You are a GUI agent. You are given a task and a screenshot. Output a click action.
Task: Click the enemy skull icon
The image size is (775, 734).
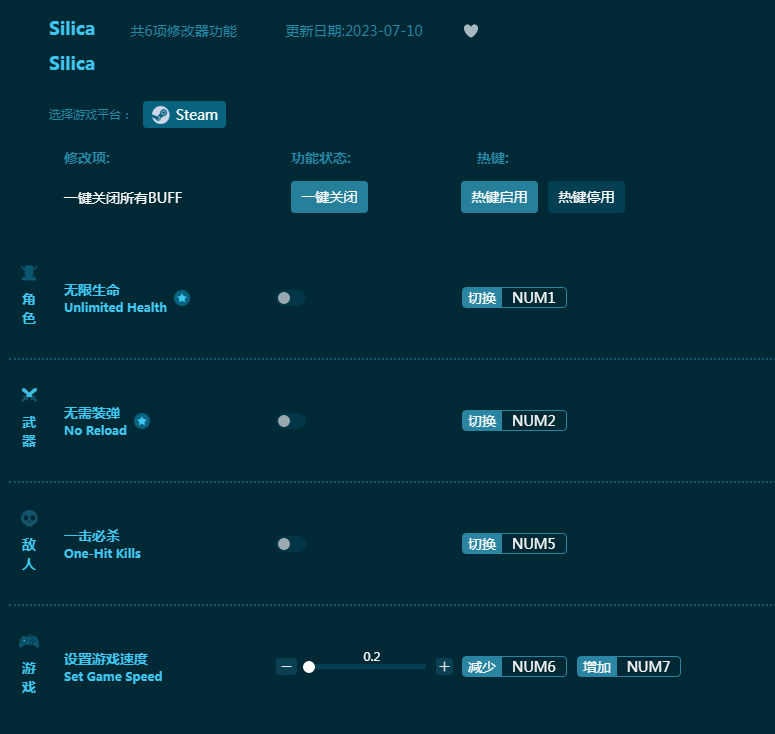[29, 518]
